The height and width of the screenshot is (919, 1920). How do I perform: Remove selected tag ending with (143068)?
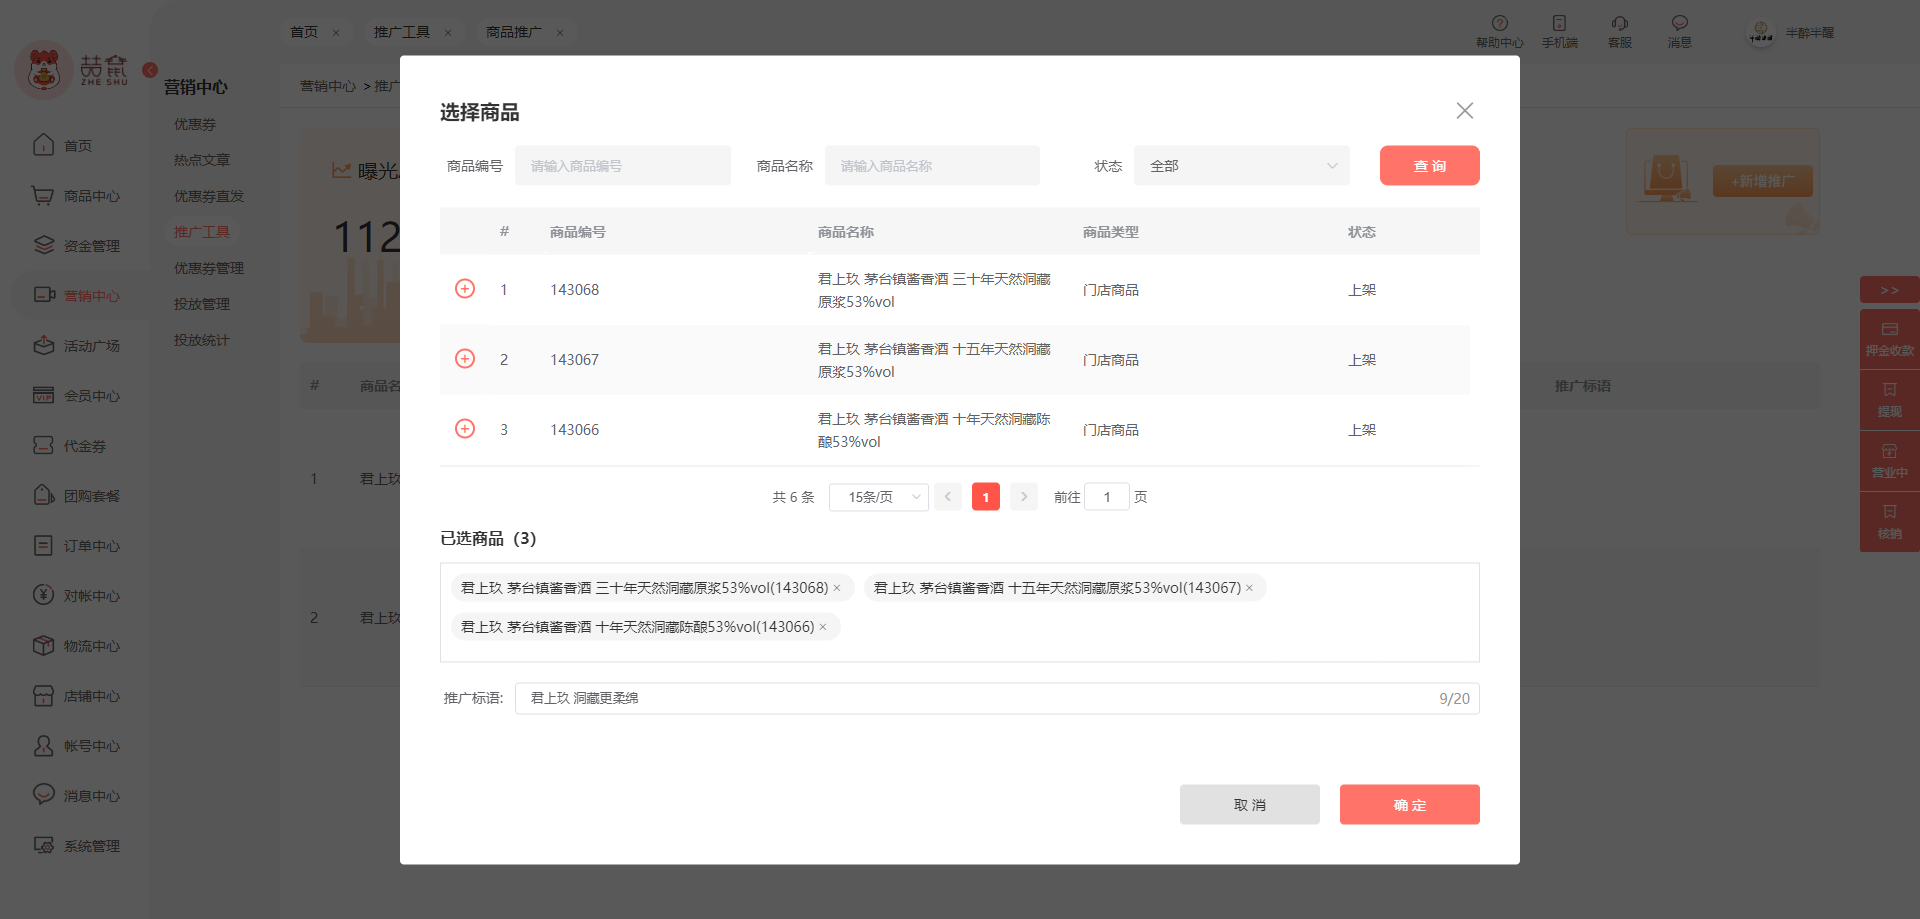837,588
